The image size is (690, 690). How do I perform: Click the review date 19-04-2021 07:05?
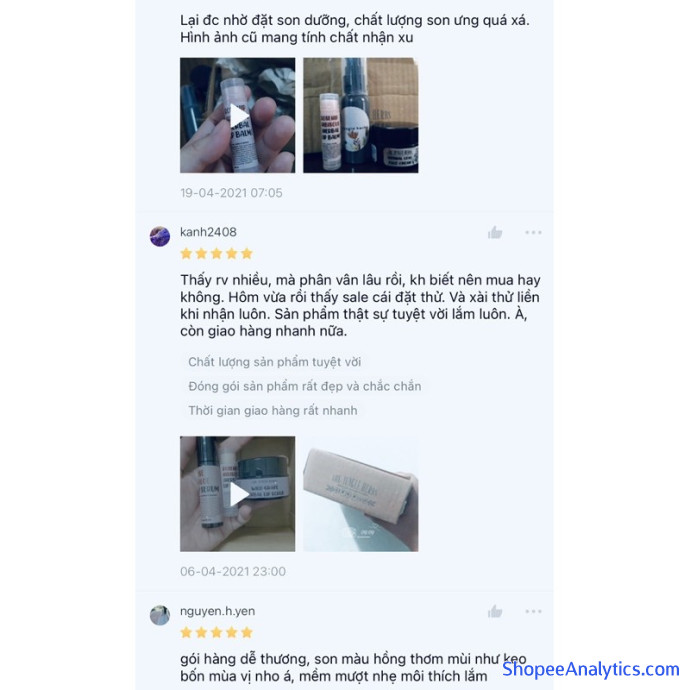pos(231,193)
